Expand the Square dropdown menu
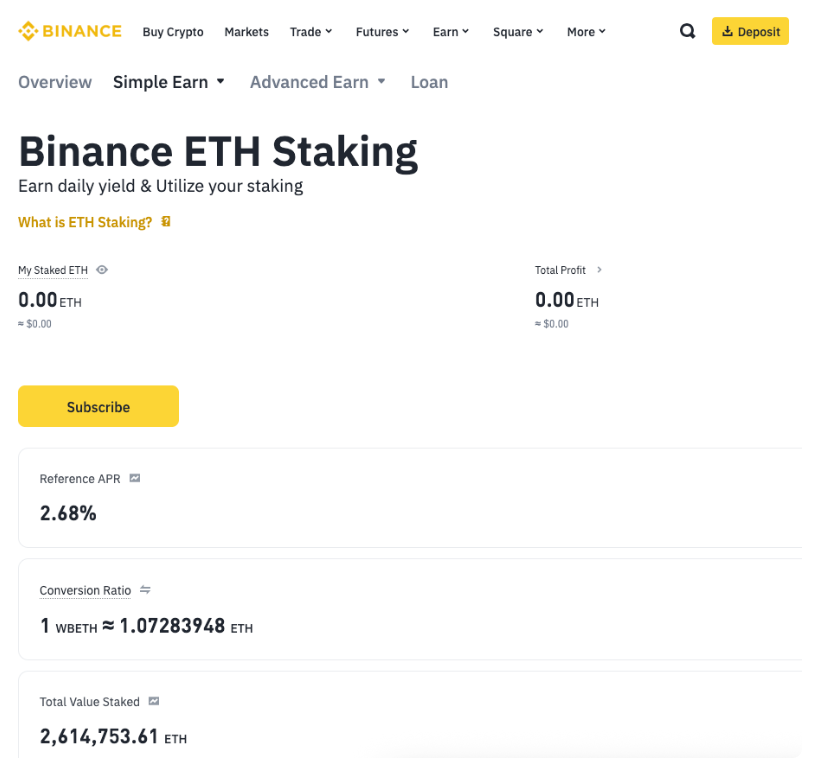The image size is (827, 778). [x=518, y=32]
